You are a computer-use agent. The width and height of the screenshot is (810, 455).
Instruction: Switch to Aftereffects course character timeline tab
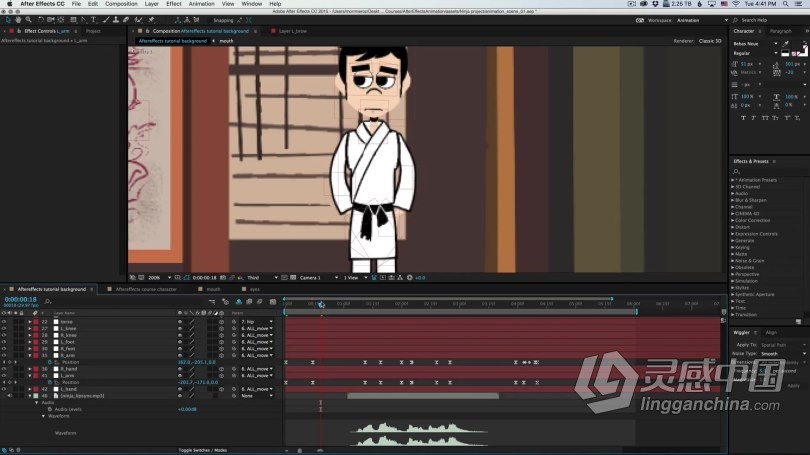point(146,289)
